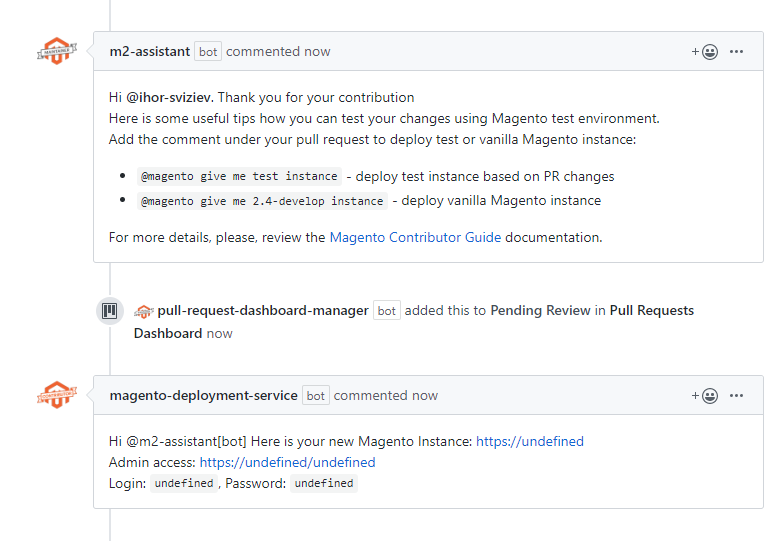Viewport: 784px width, 542px height.
Task: Click bot badge next to pull-request-dashboard-manager
Action: (x=386, y=310)
